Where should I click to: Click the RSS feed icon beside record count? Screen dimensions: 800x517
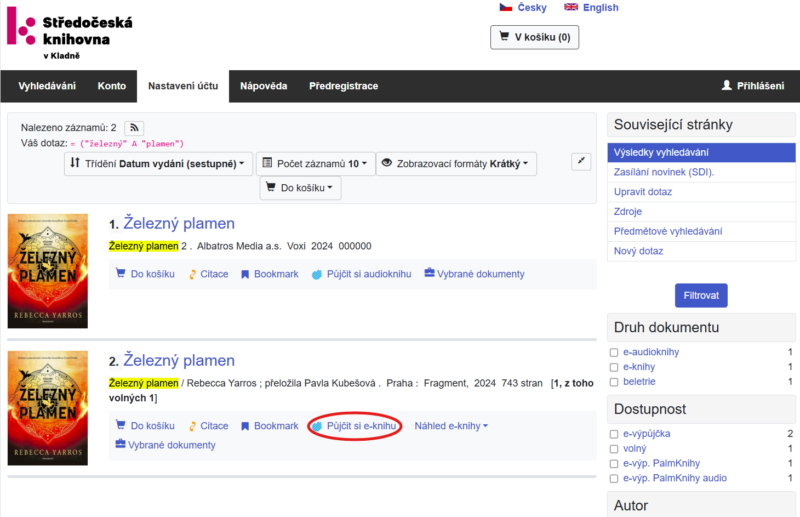coord(134,128)
